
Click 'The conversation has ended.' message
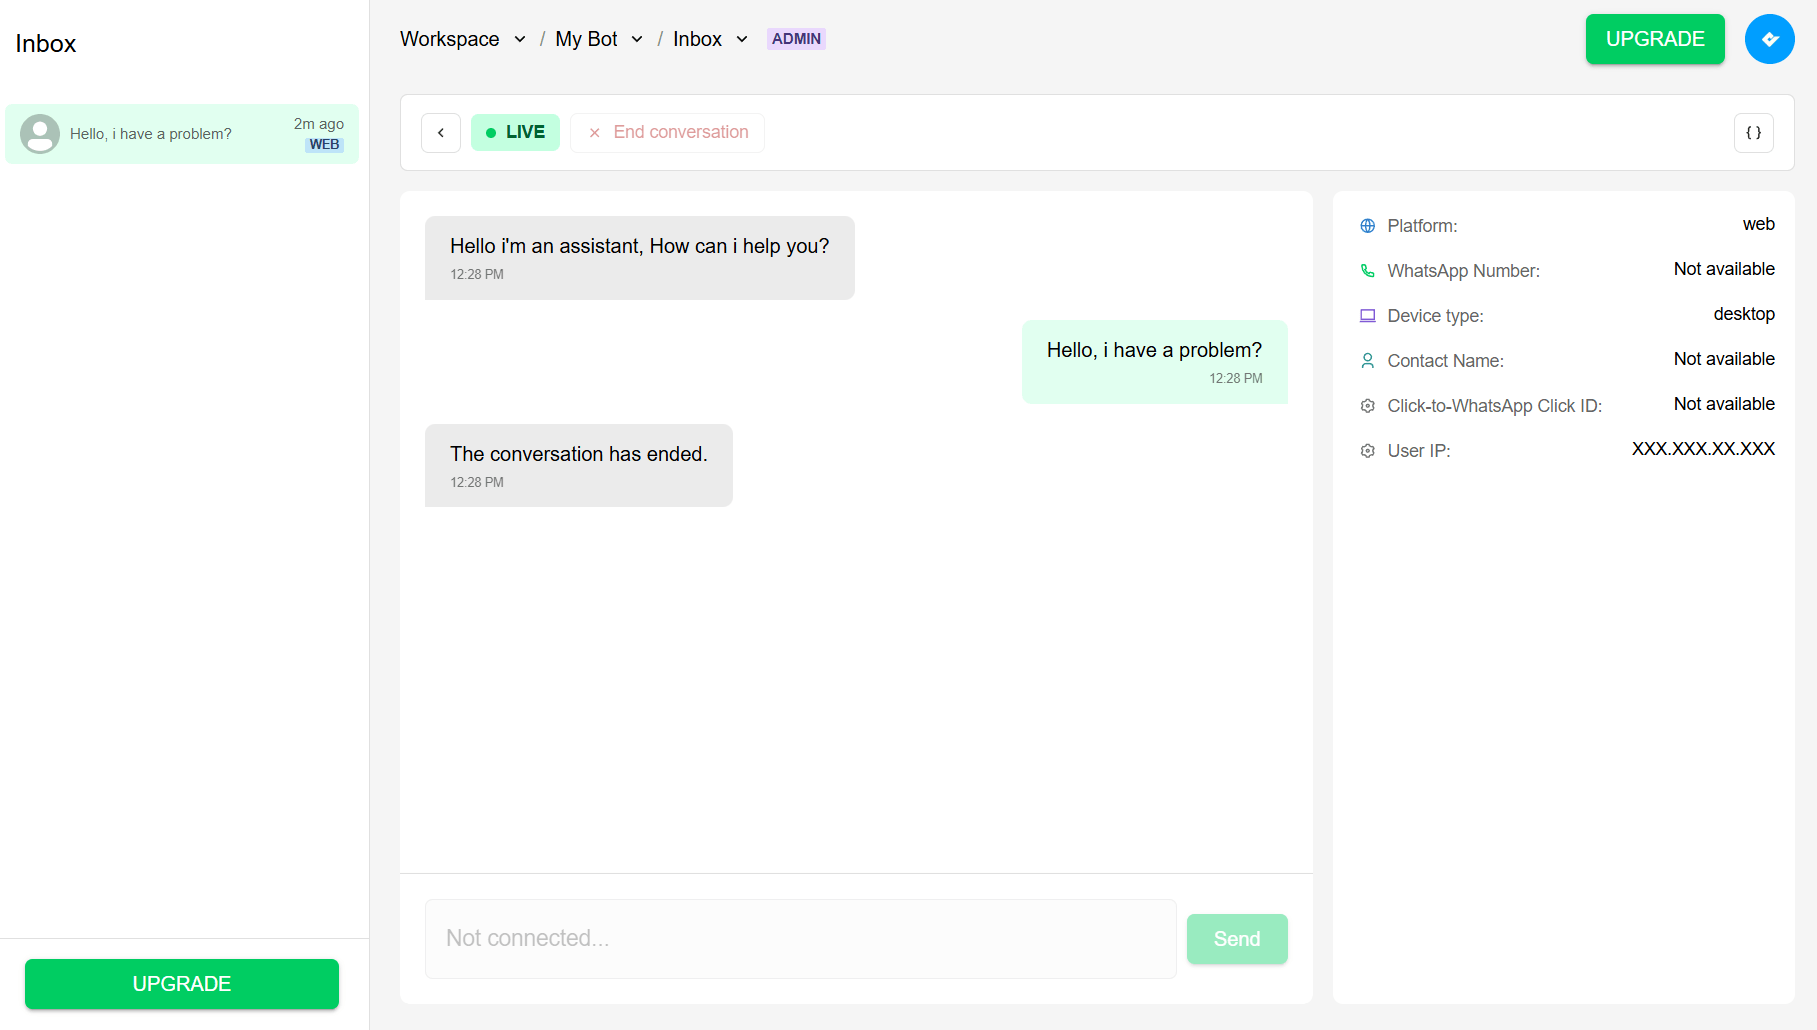pyautogui.click(x=579, y=466)
